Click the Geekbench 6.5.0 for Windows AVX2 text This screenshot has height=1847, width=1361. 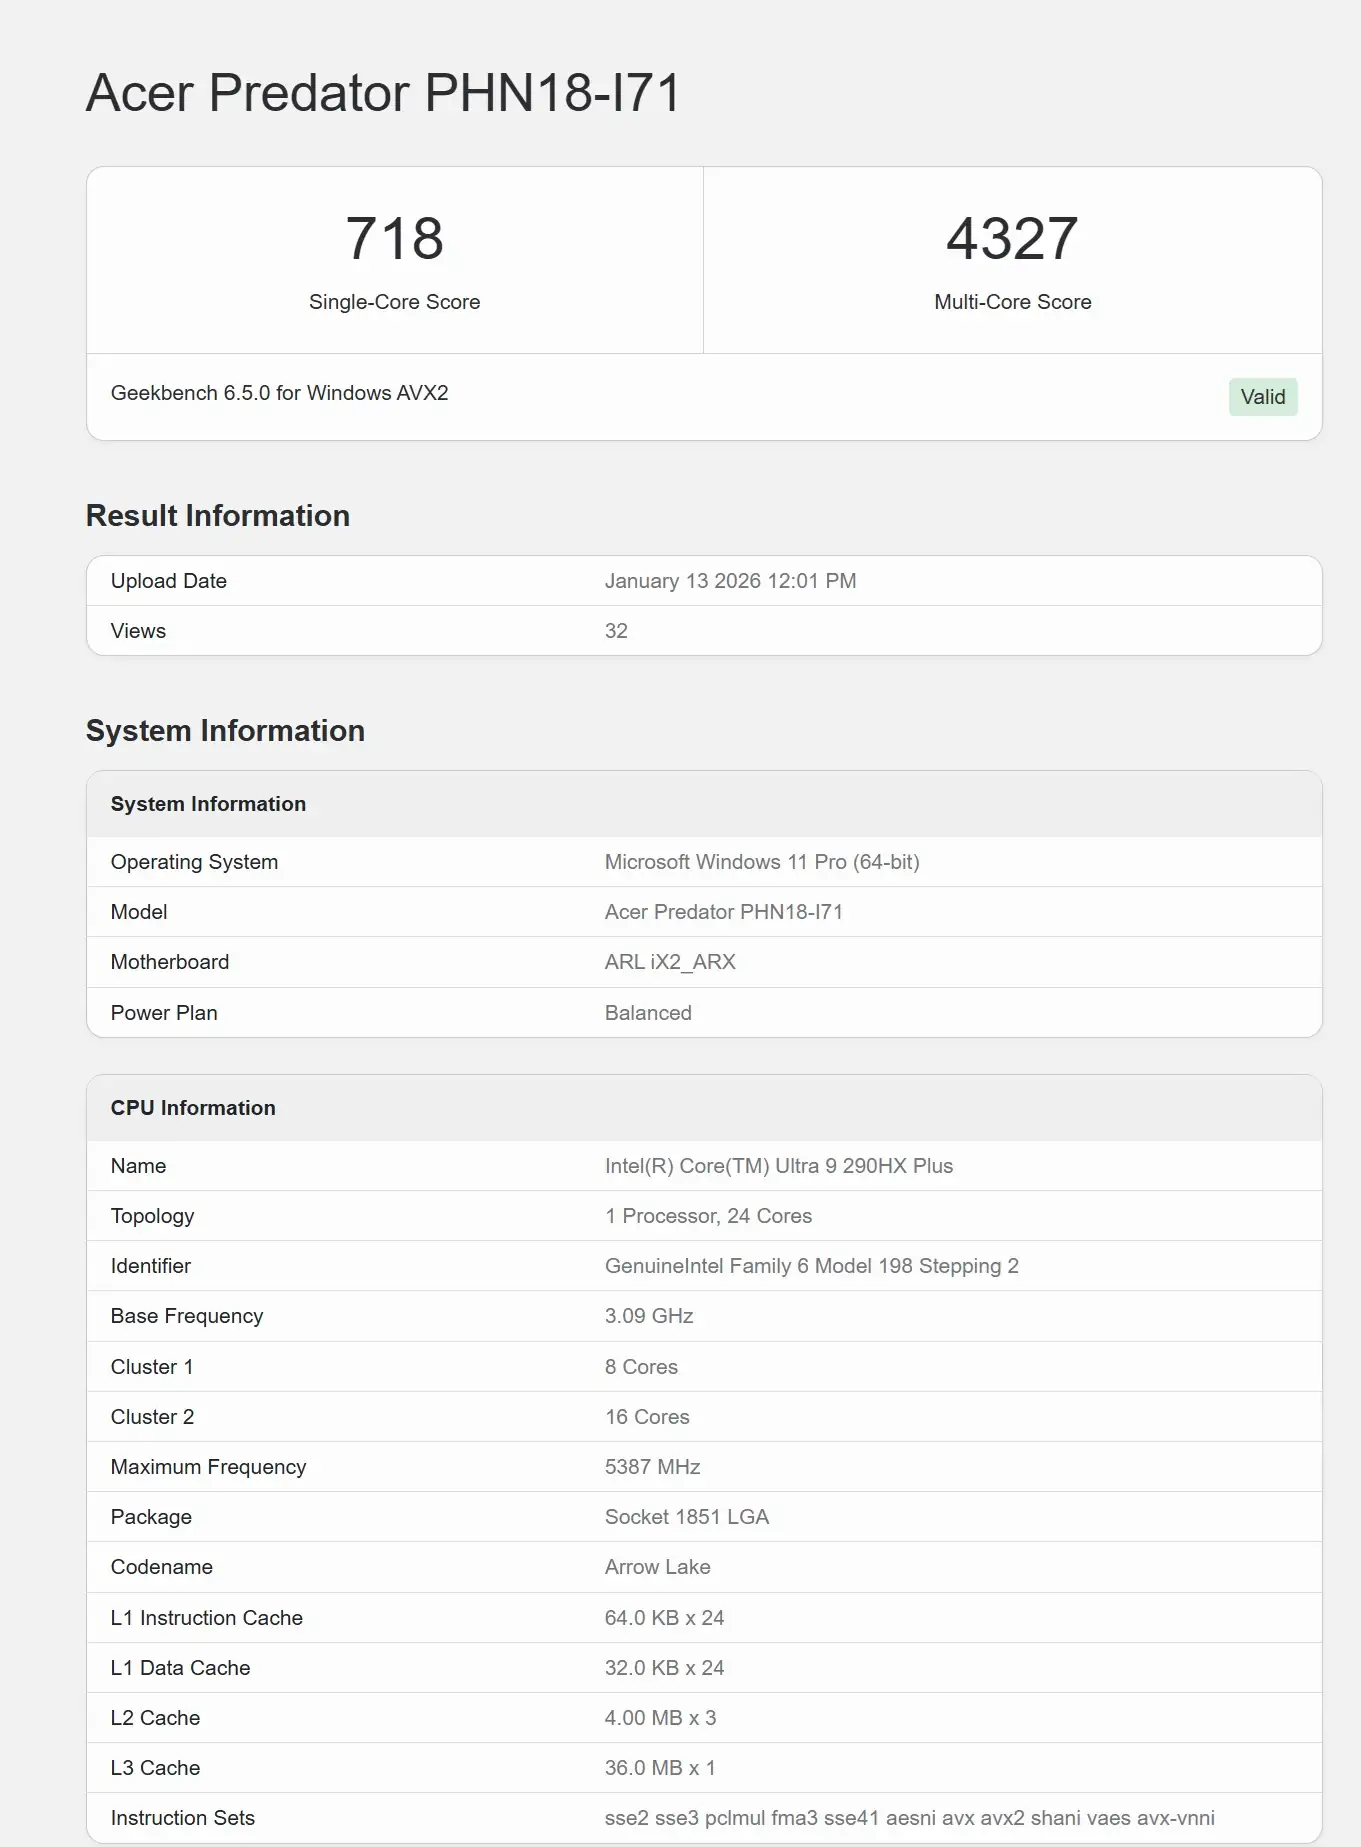279,393
